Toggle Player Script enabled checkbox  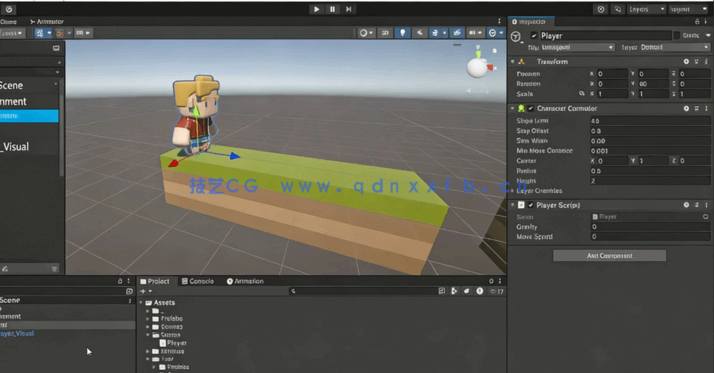click(x=530, y=205)
